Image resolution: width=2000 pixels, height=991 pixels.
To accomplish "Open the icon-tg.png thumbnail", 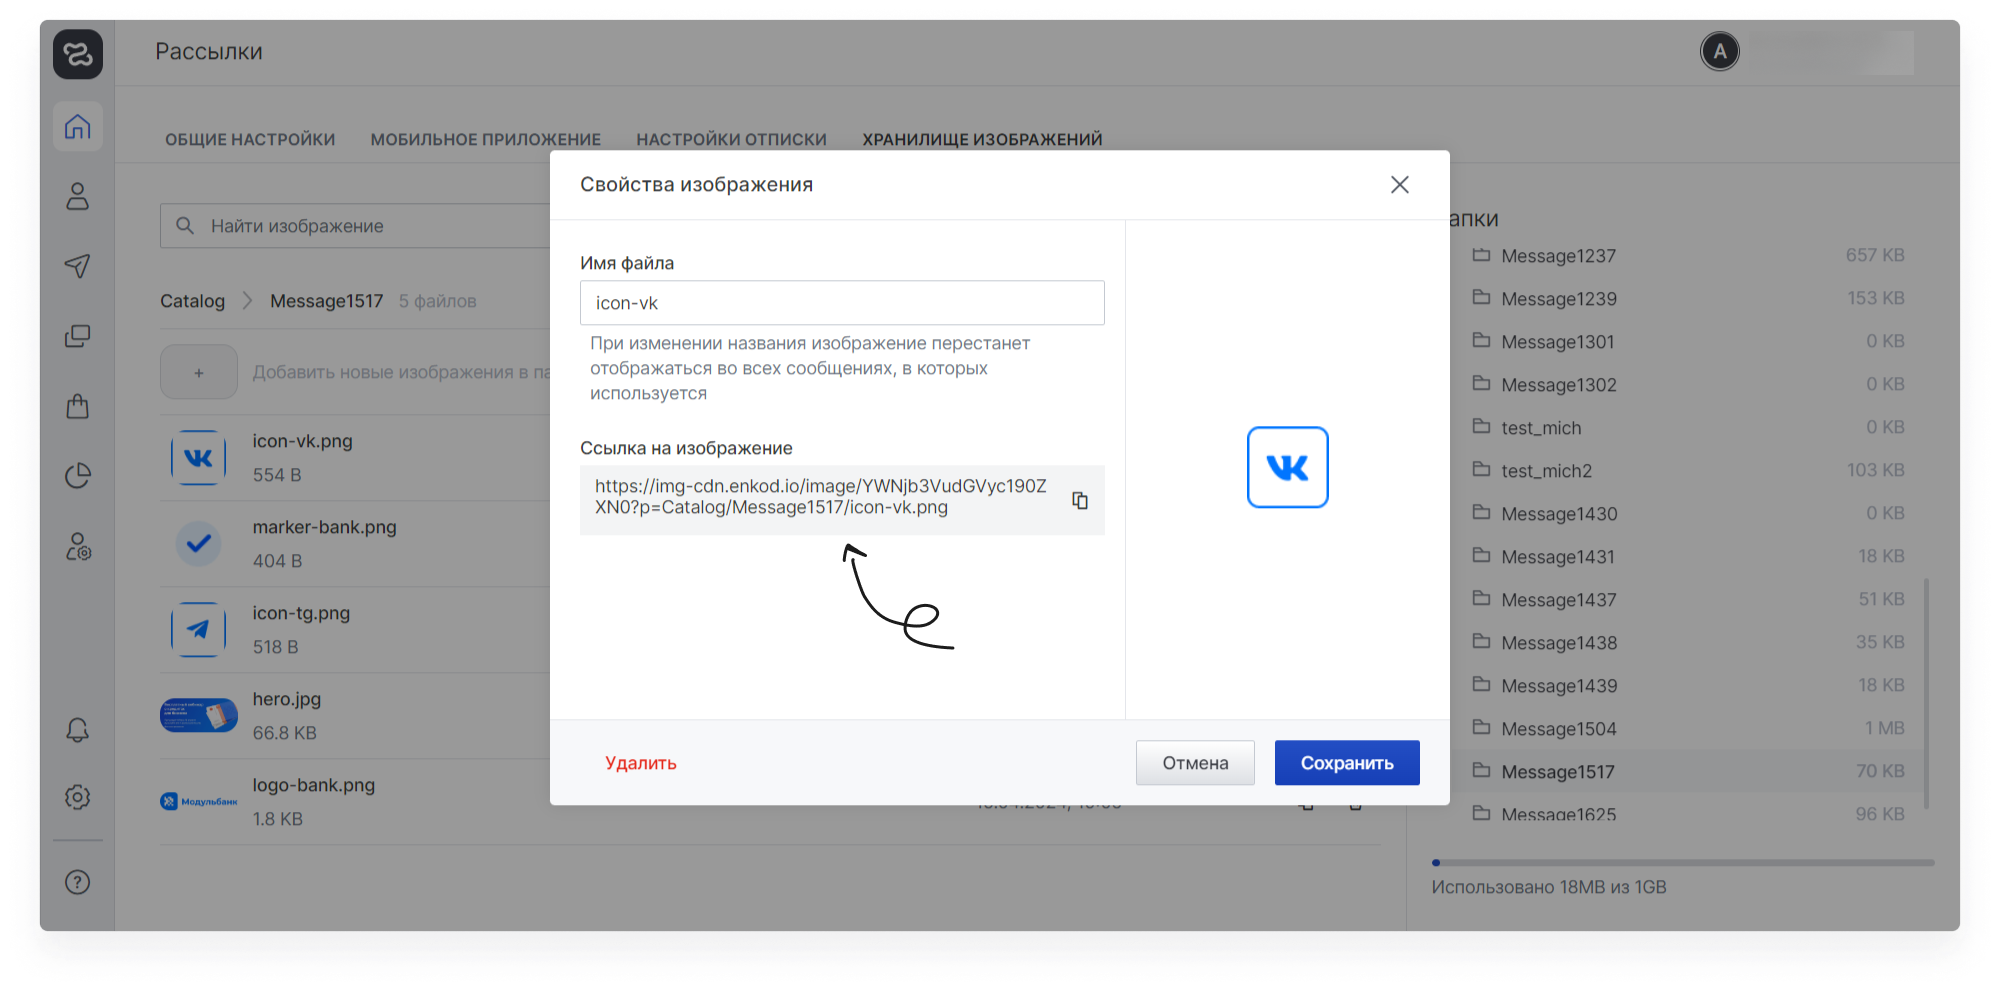I will 199,630.
